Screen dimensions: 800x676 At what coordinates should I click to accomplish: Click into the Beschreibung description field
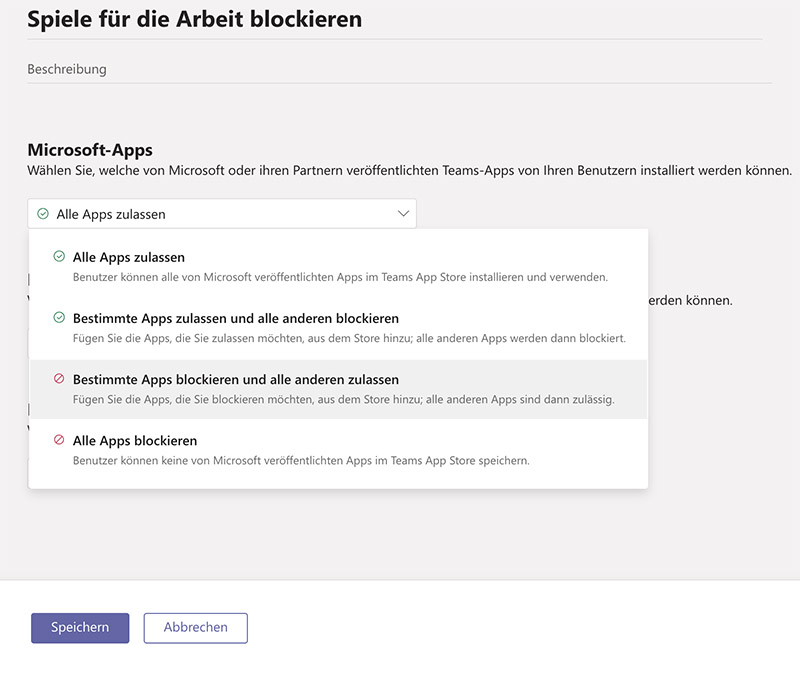point(399,69)
